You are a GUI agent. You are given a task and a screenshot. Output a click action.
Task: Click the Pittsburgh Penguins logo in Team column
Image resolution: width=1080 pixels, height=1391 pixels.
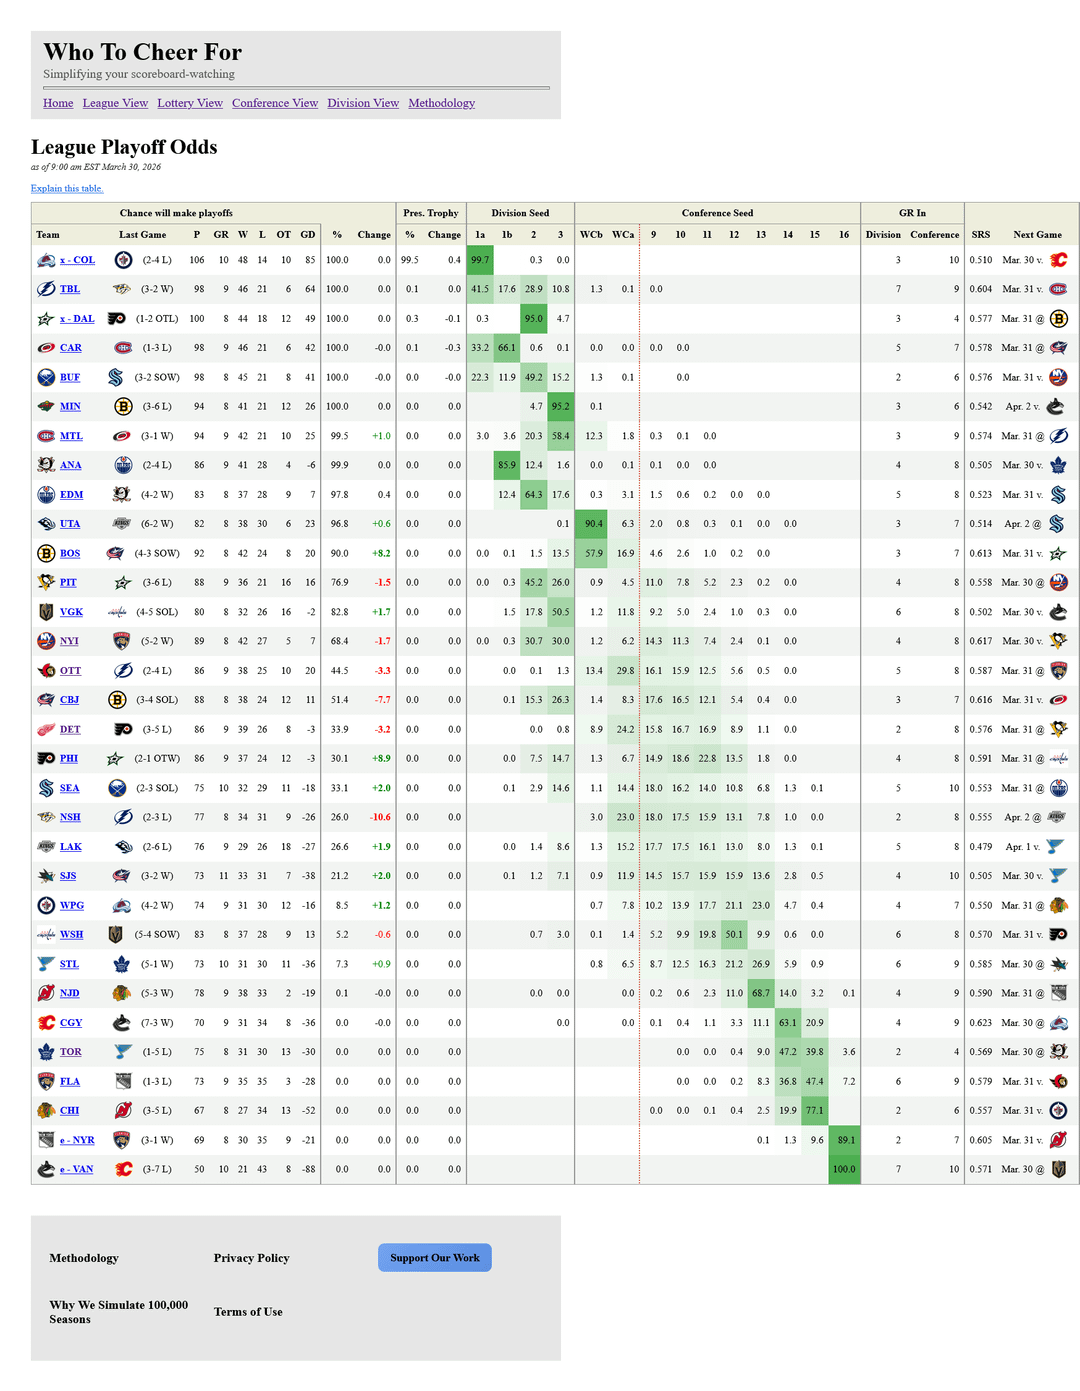point(46,582)
